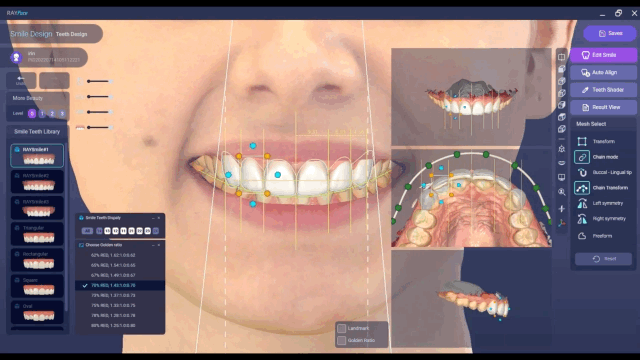Choose the 65% RED golden ratio
Screen dimensions: 640x360
(120, 265)
